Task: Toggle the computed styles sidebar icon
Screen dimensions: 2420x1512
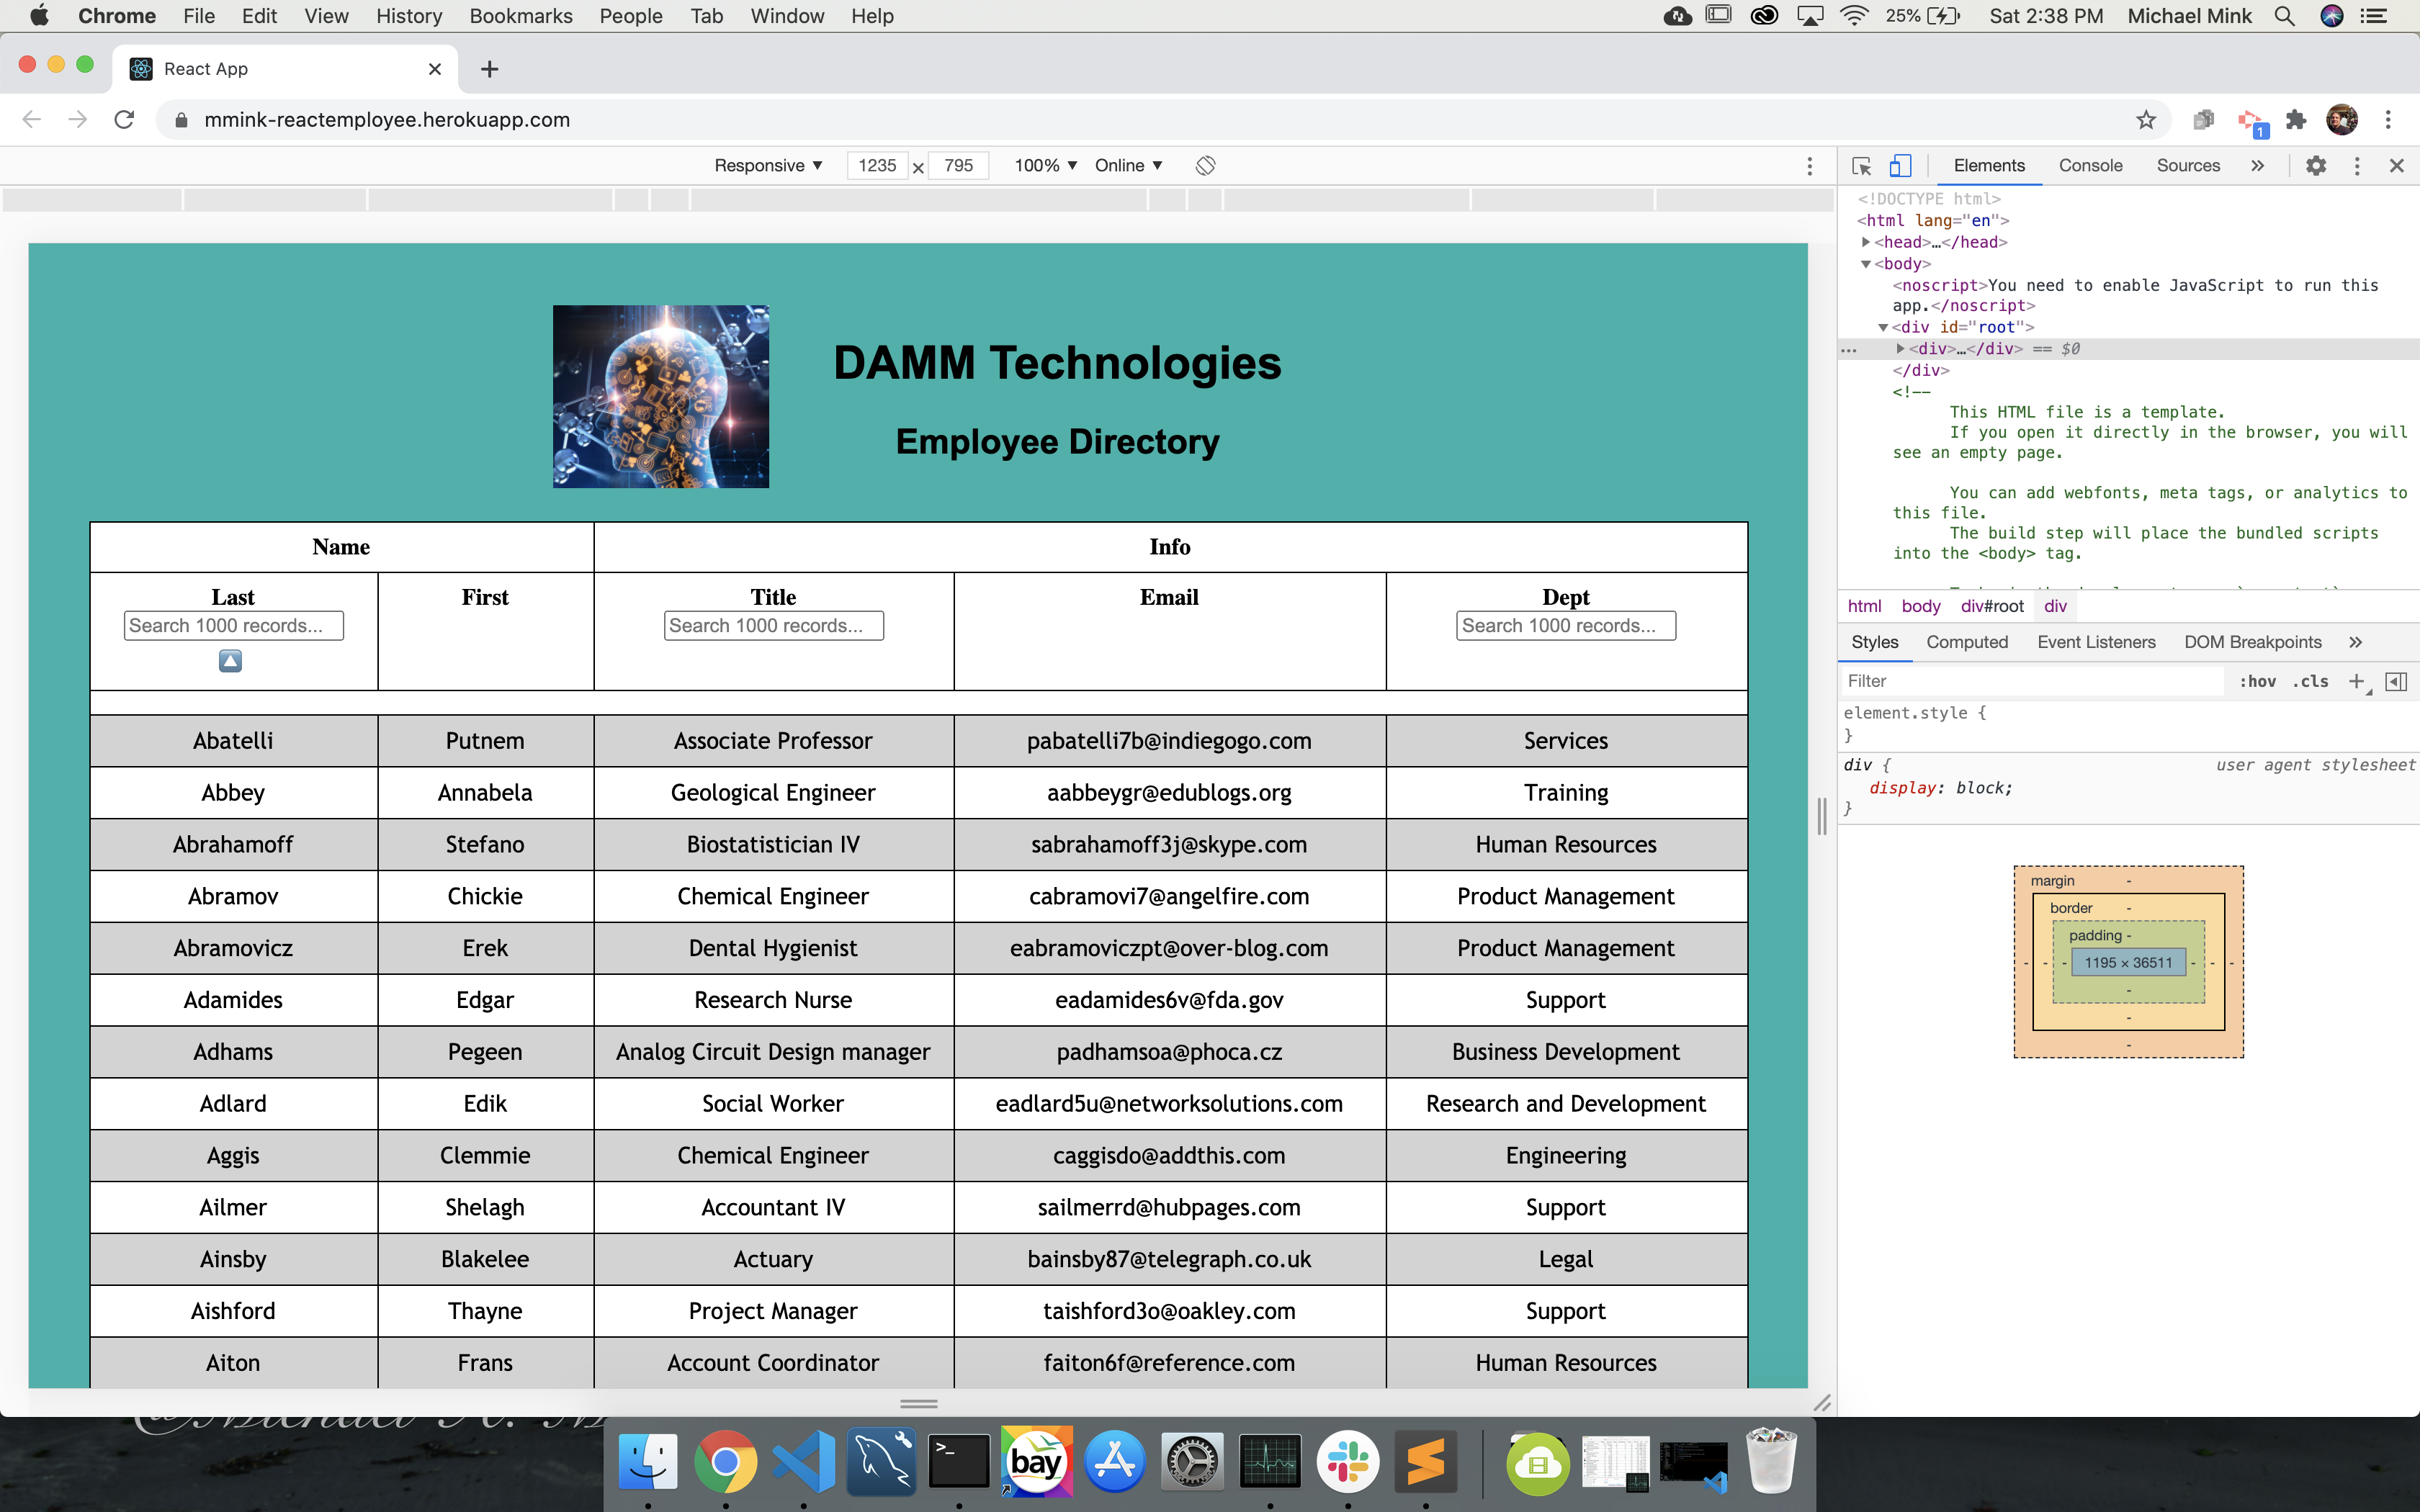Action: pyautogui.click(x=2396, y=681)
